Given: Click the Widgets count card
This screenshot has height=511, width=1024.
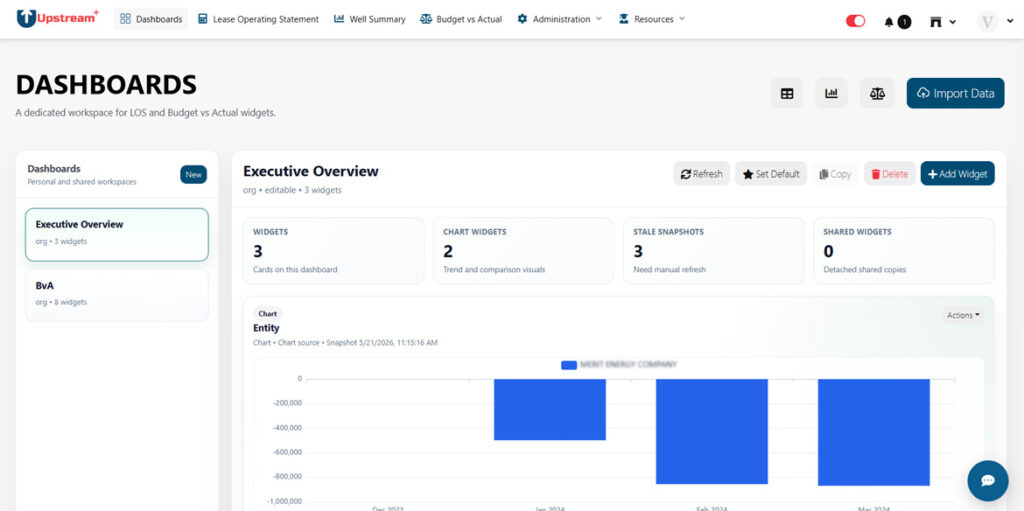Looking at the screenshot, I should click(334, 251).
